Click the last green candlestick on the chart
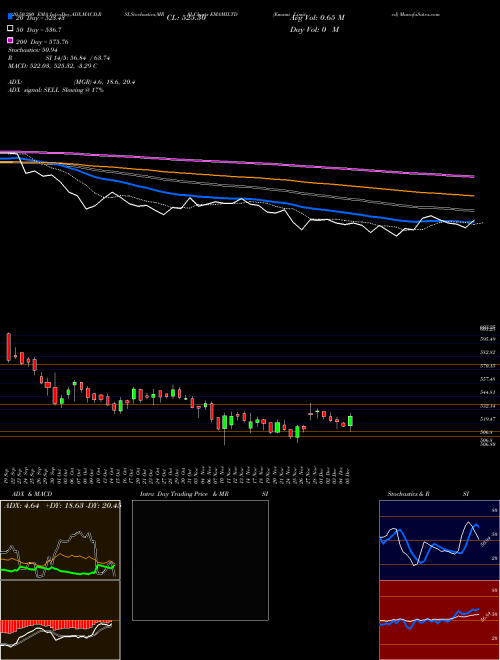This screenshot has width=500, height=660. pos(350,421)
